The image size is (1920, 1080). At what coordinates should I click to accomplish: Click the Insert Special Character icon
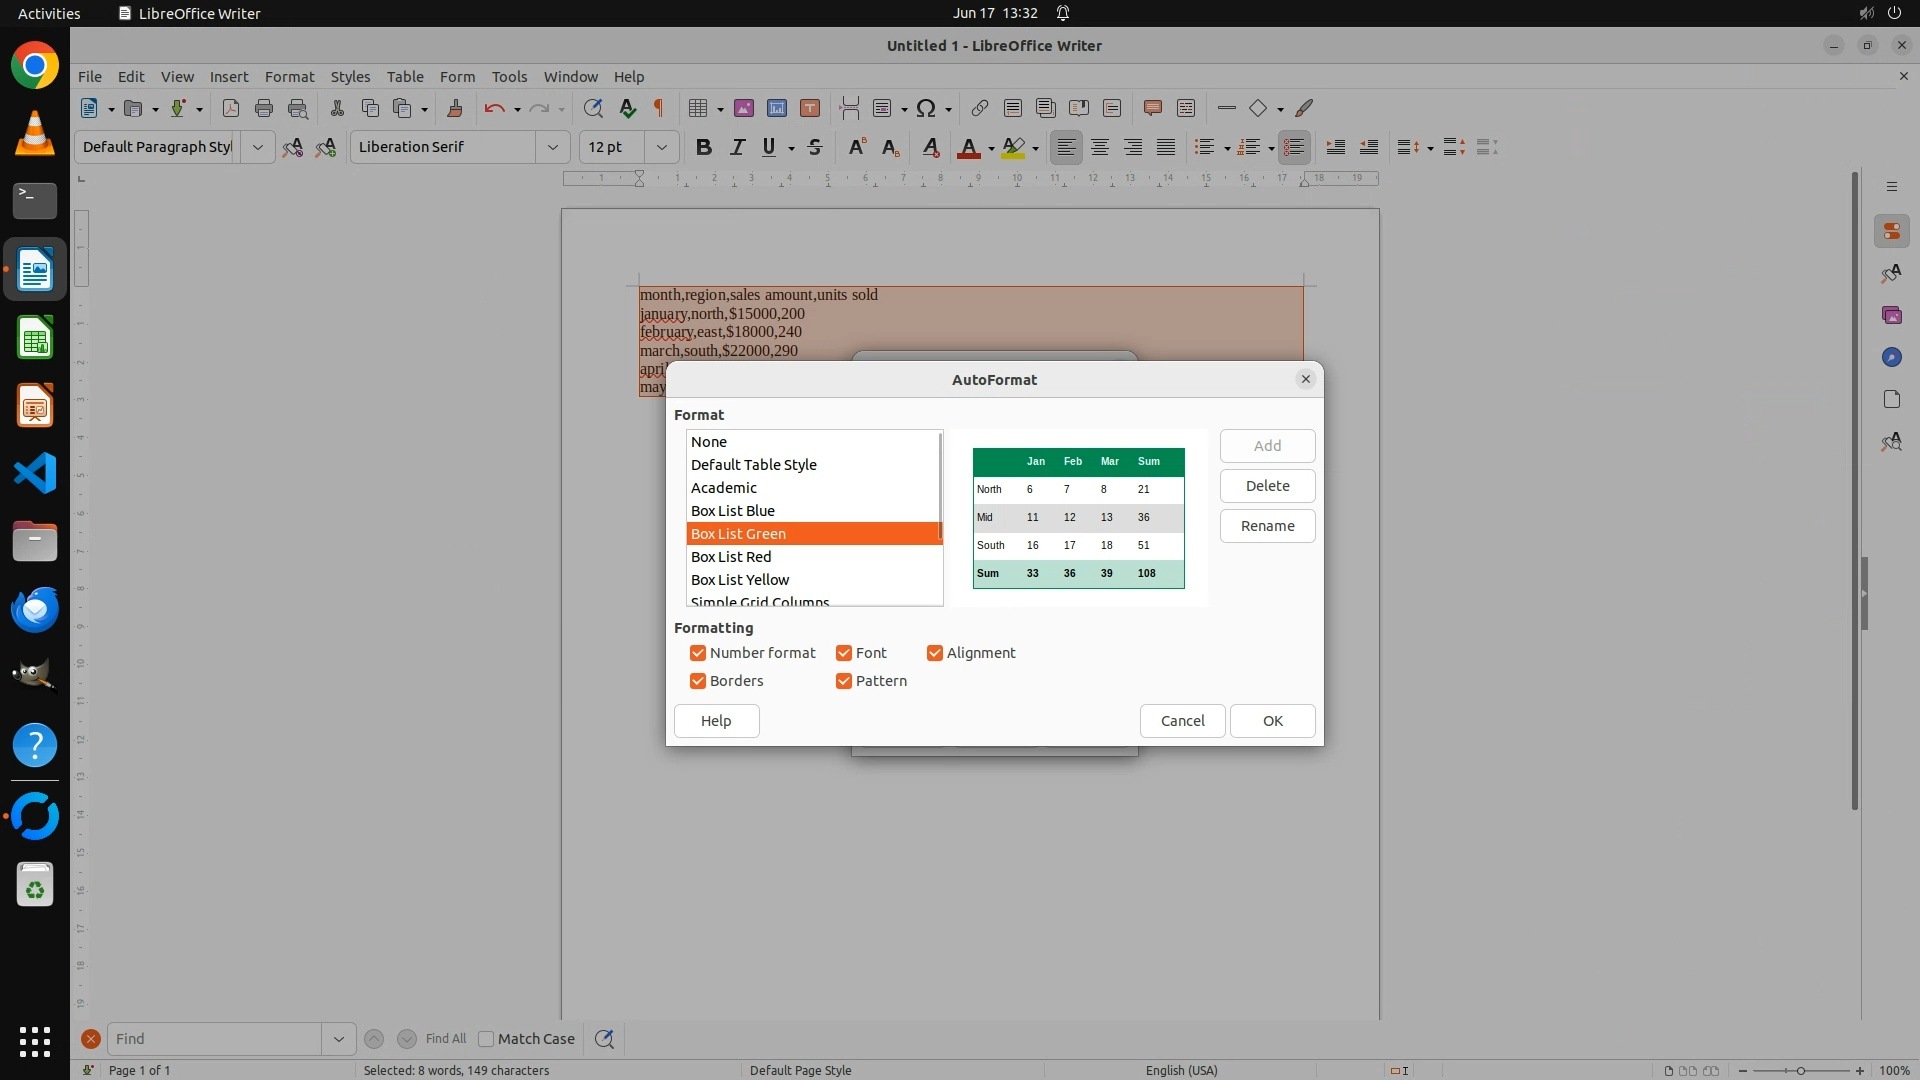pyautogui.click(x=926, y=108)
